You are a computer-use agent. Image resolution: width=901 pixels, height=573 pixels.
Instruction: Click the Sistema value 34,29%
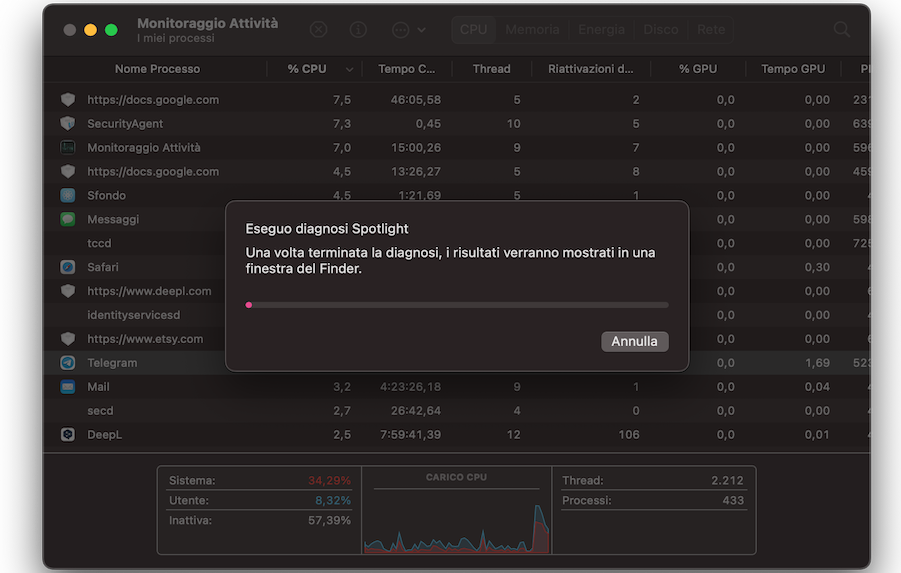(329, 480)
